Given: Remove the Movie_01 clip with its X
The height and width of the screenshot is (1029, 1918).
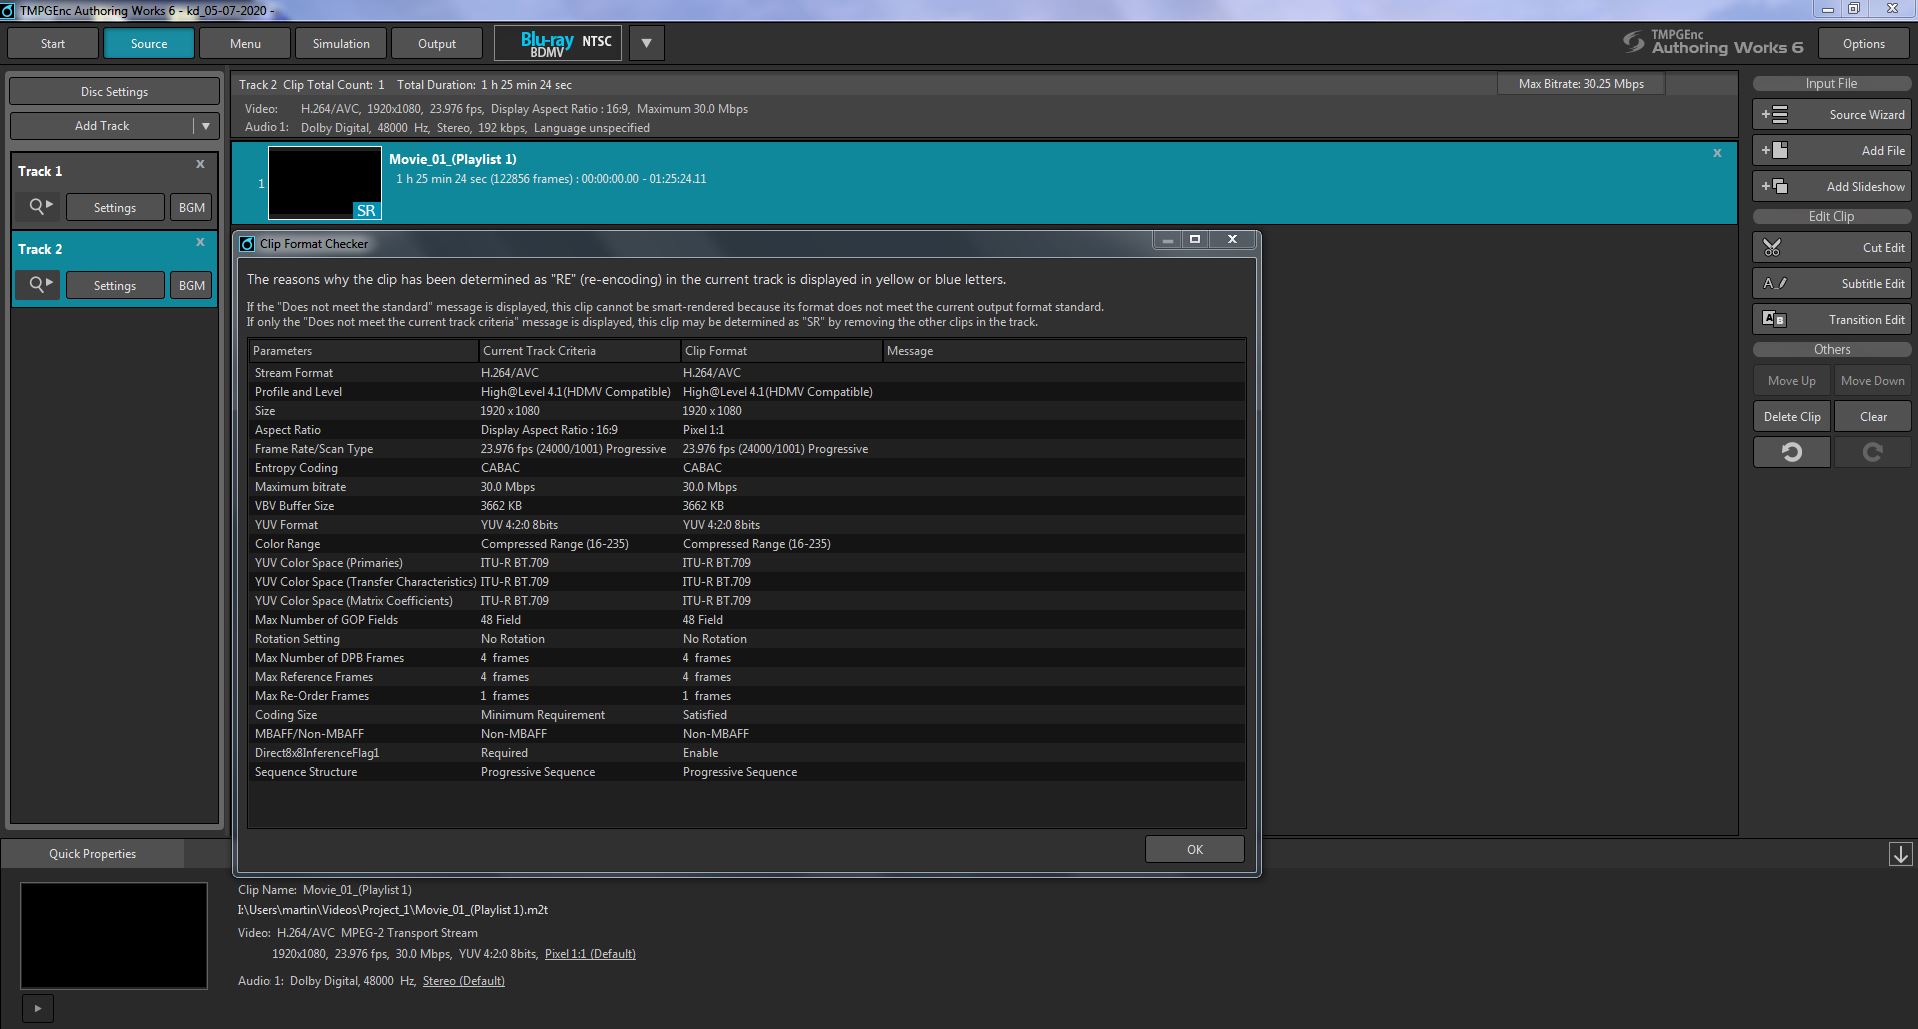Looking at the screenshot, I should 1717,153.
